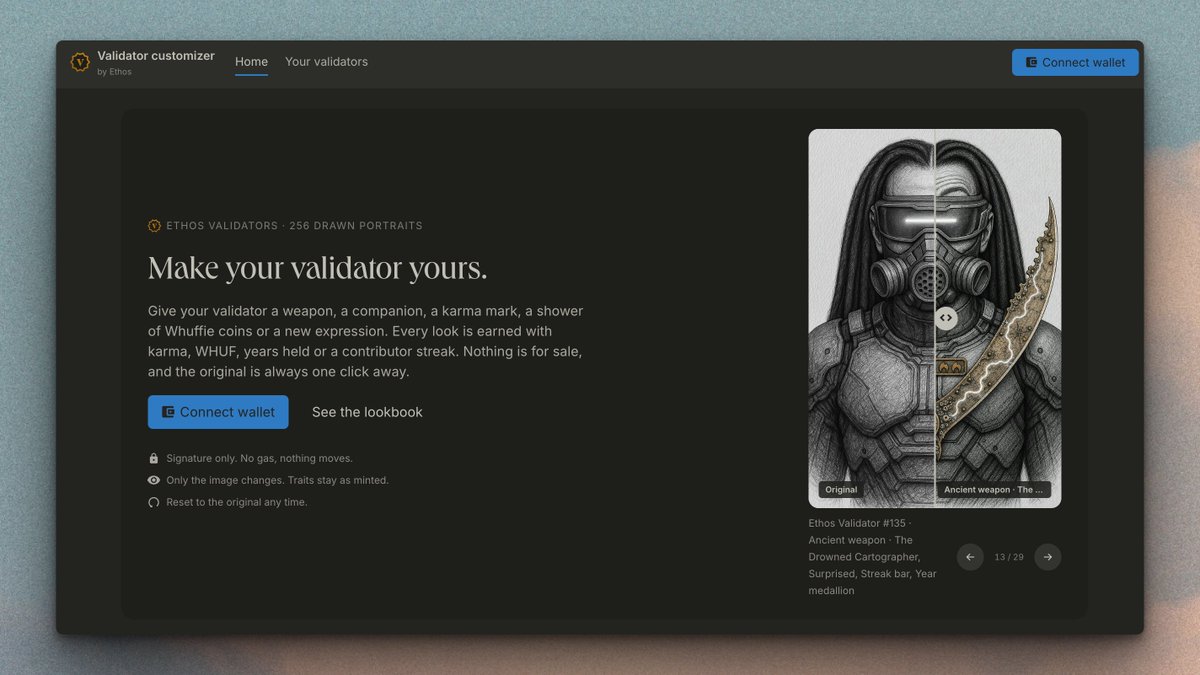Click the Ancient weapon label on portrait

pyautogui.click(x=994, y=490)
